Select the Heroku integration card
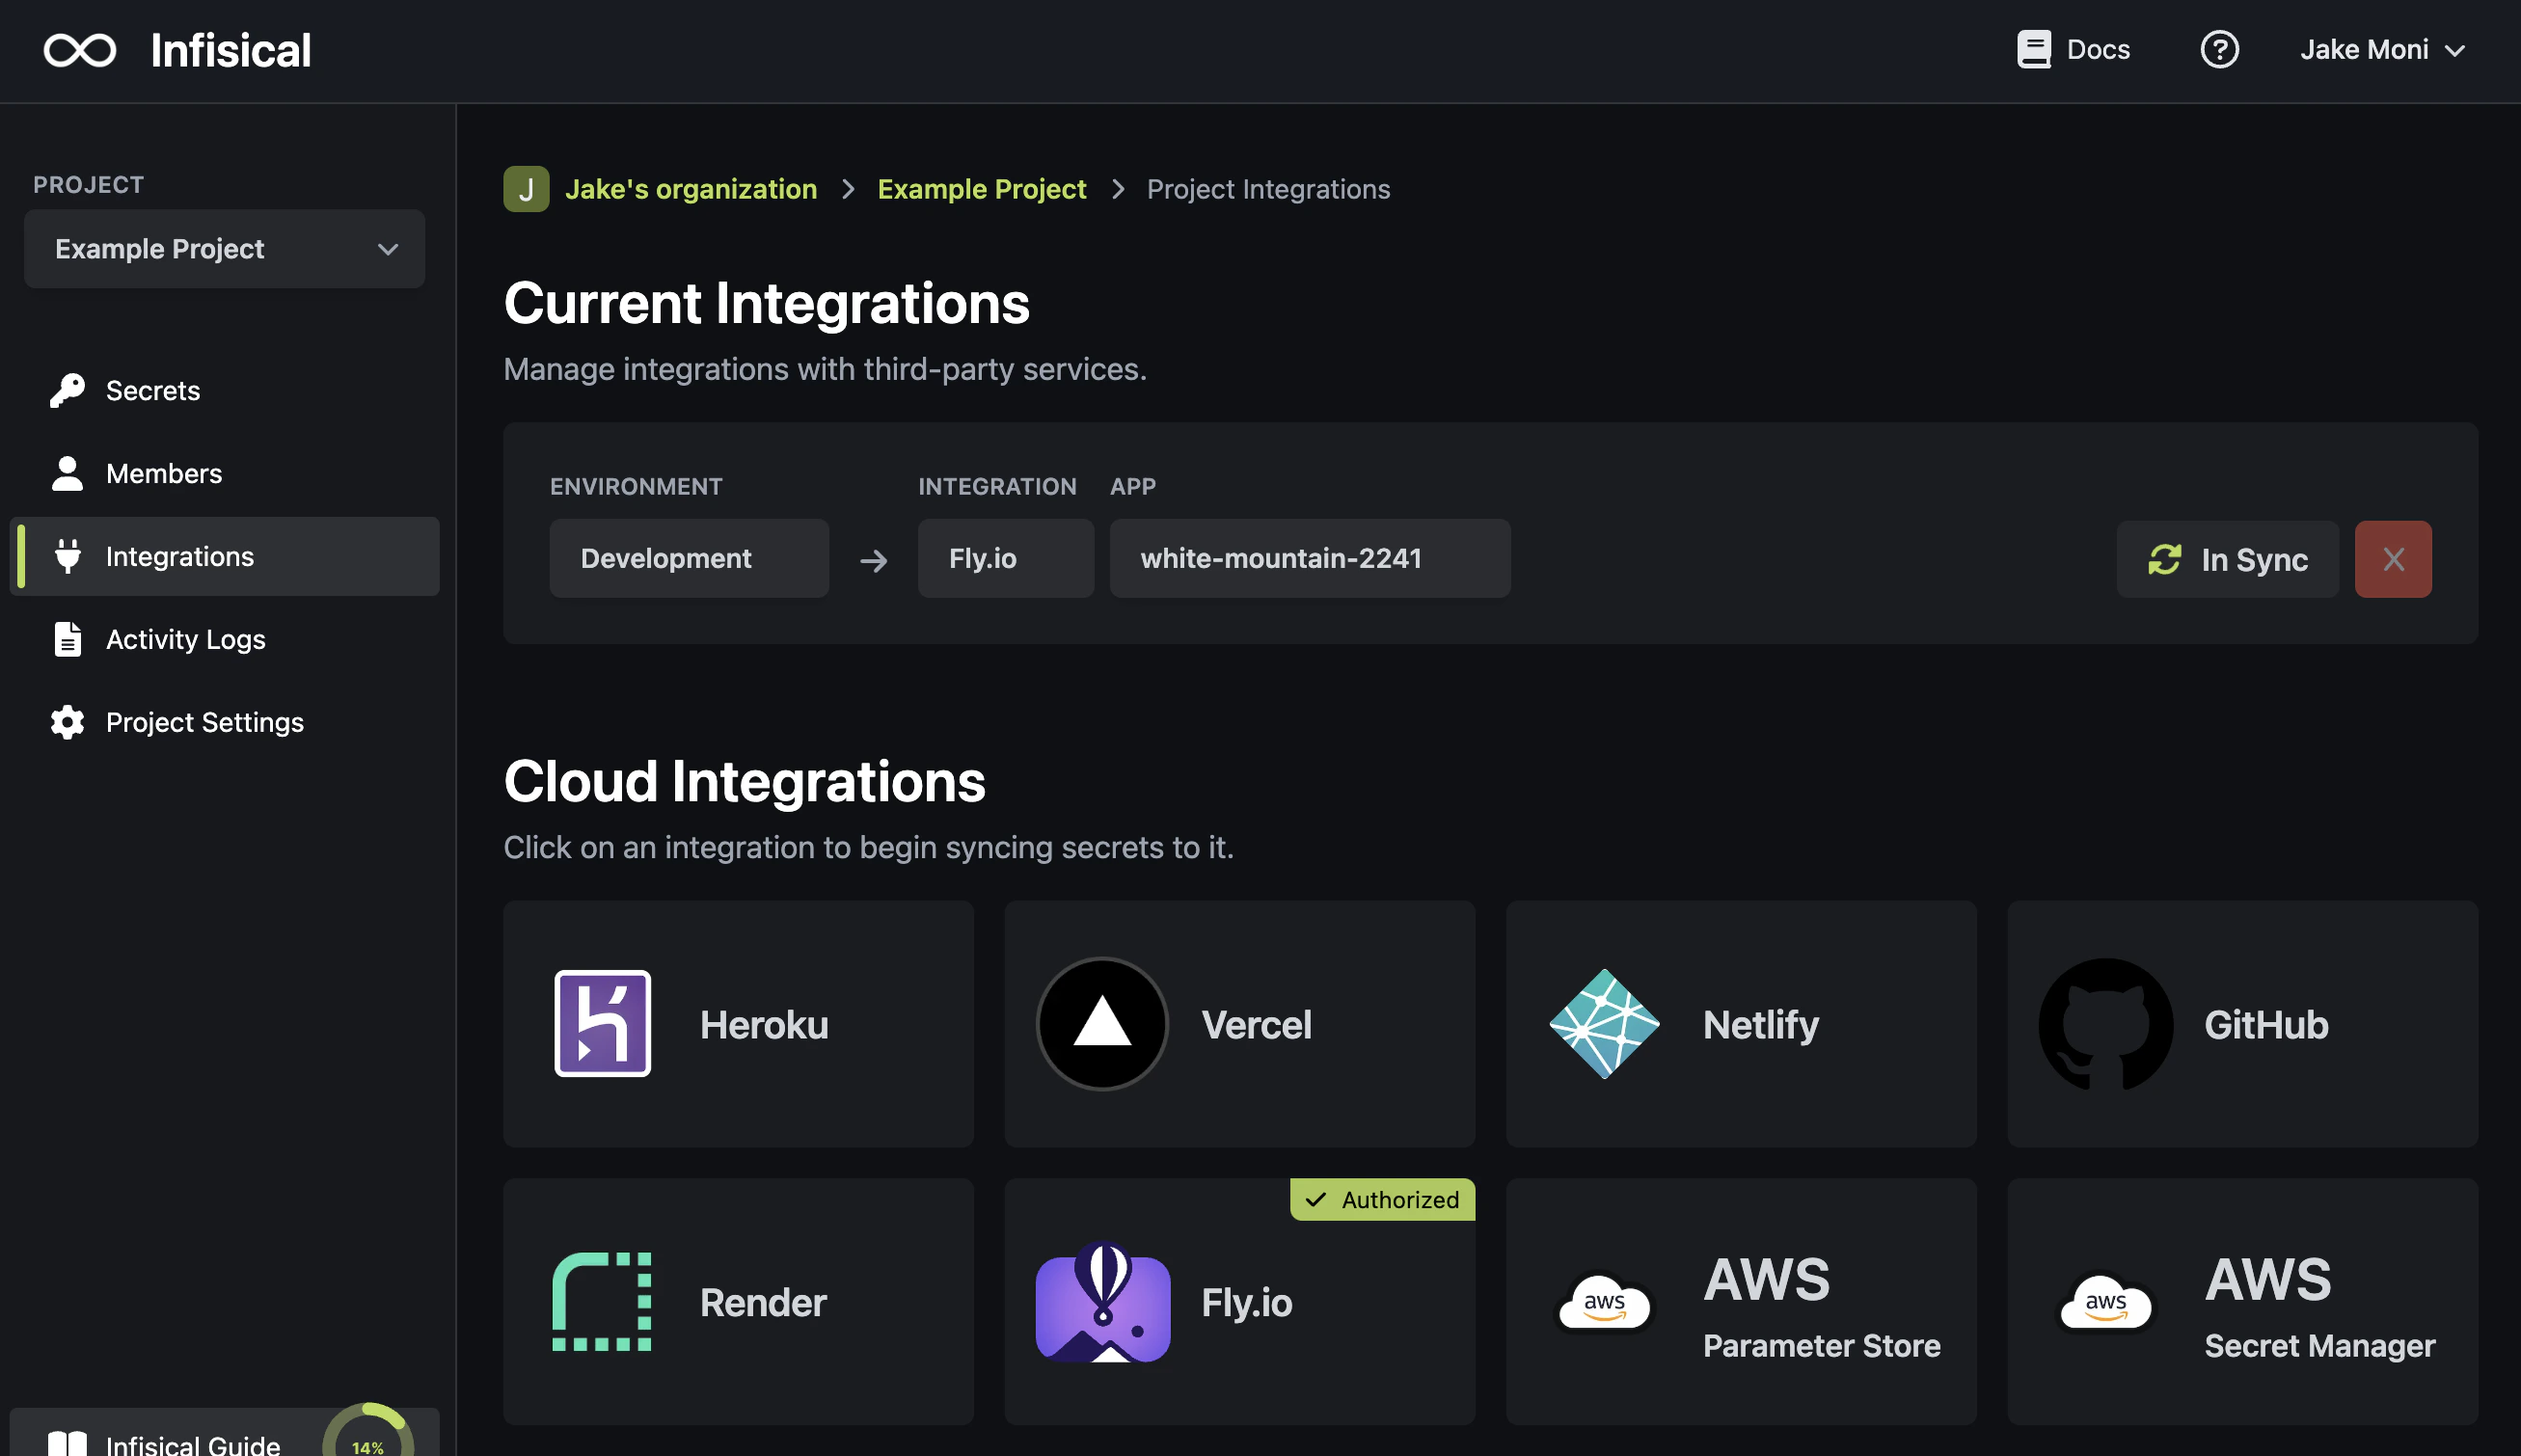The height and width of the screenshot is (1456, 2521). point(738,1023)
